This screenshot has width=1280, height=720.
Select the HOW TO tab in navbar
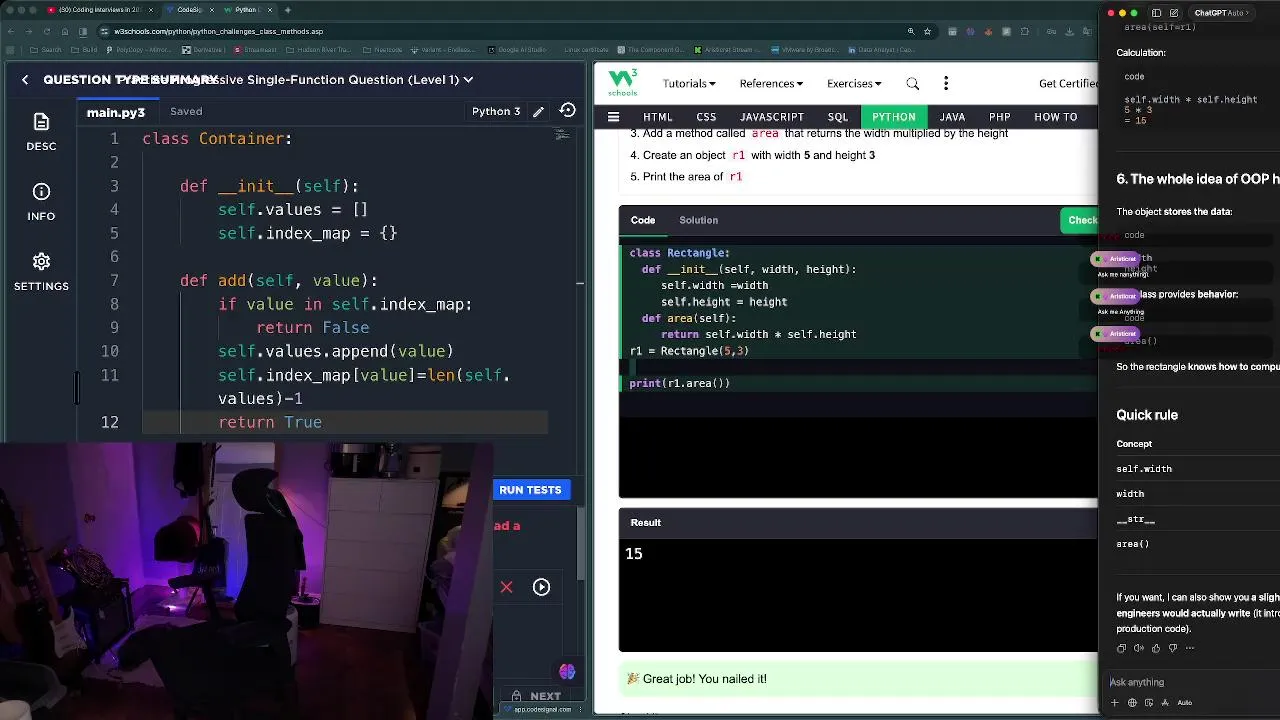tap(1055, 117)
